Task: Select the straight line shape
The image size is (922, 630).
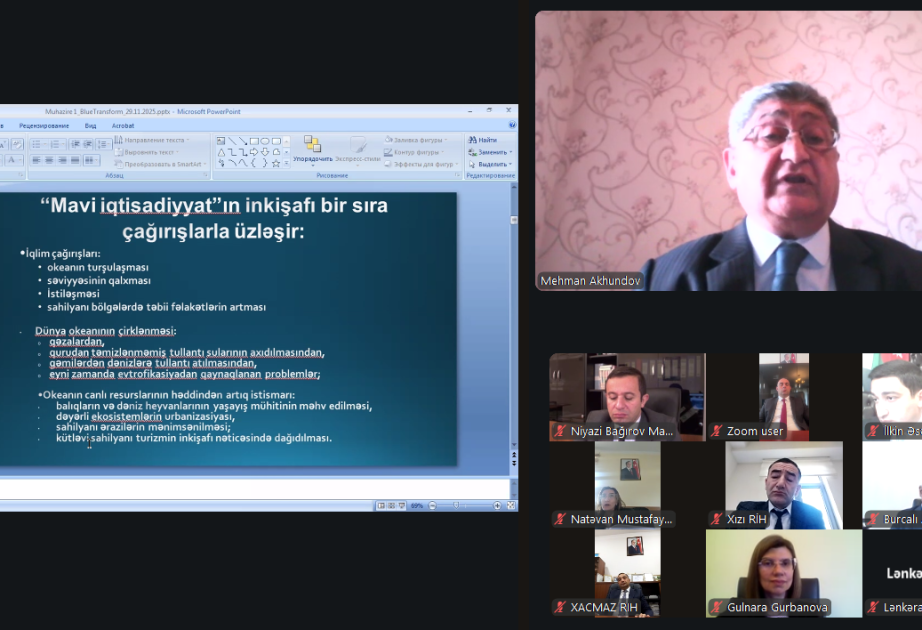Action: pos(232,141)
